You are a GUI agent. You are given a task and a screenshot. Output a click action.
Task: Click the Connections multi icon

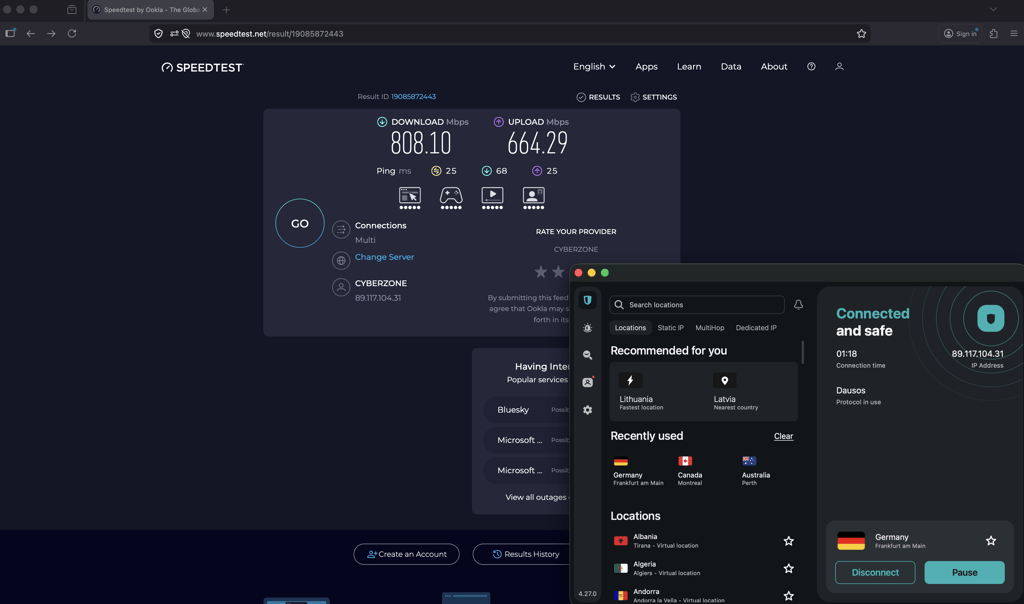(x=341, y=230)
